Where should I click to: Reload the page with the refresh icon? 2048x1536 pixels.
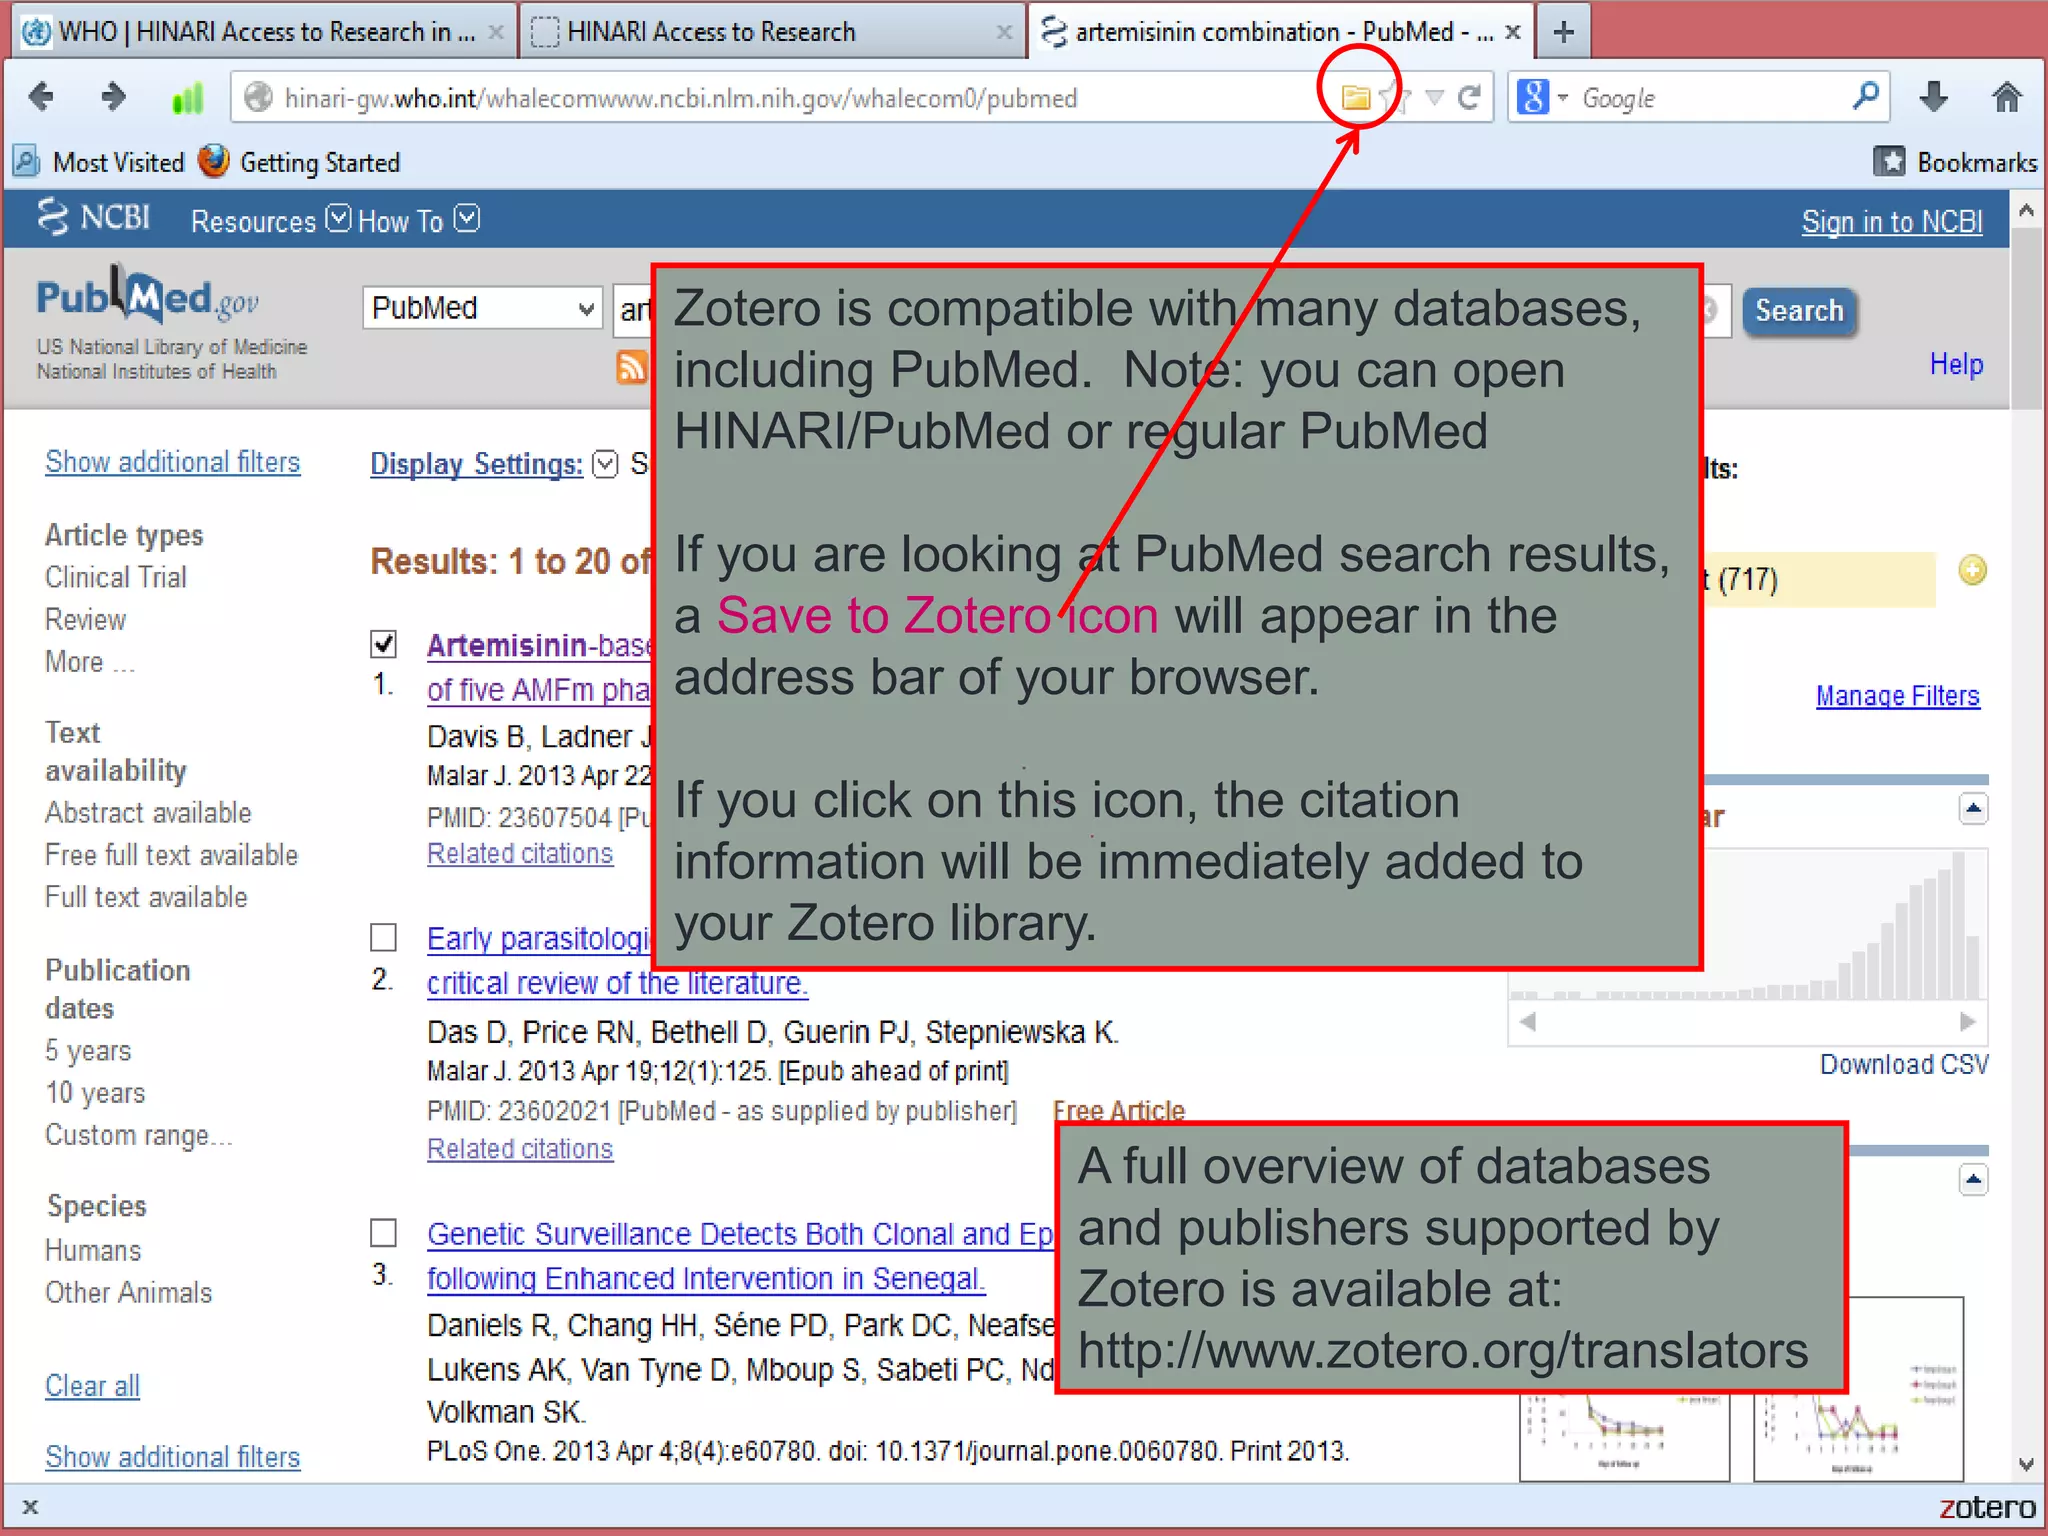[1468, 97]
